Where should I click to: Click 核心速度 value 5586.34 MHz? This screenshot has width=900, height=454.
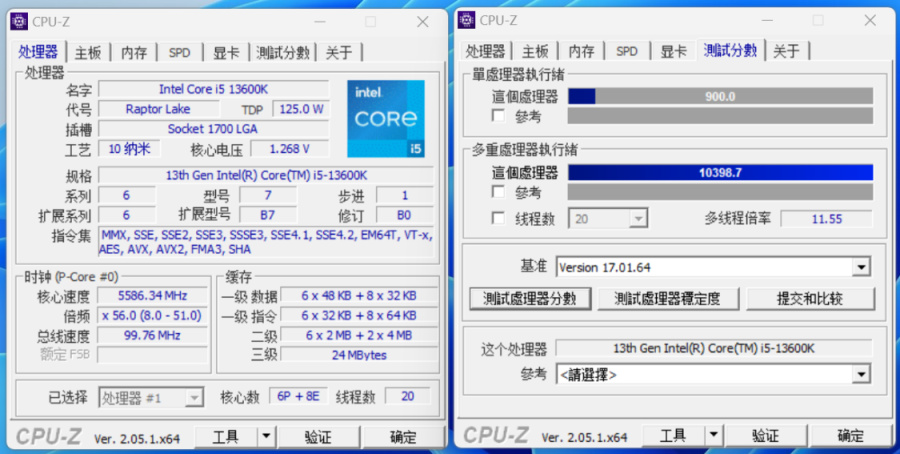(152, 296)
